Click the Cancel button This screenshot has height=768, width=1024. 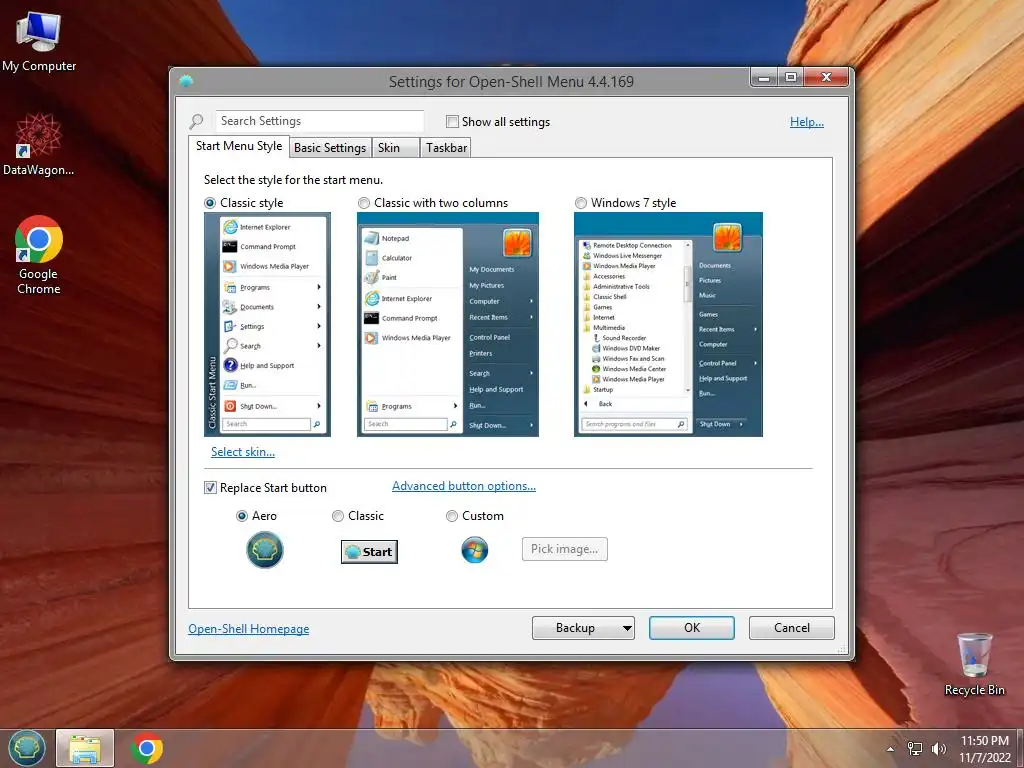[x=792, y=628]
